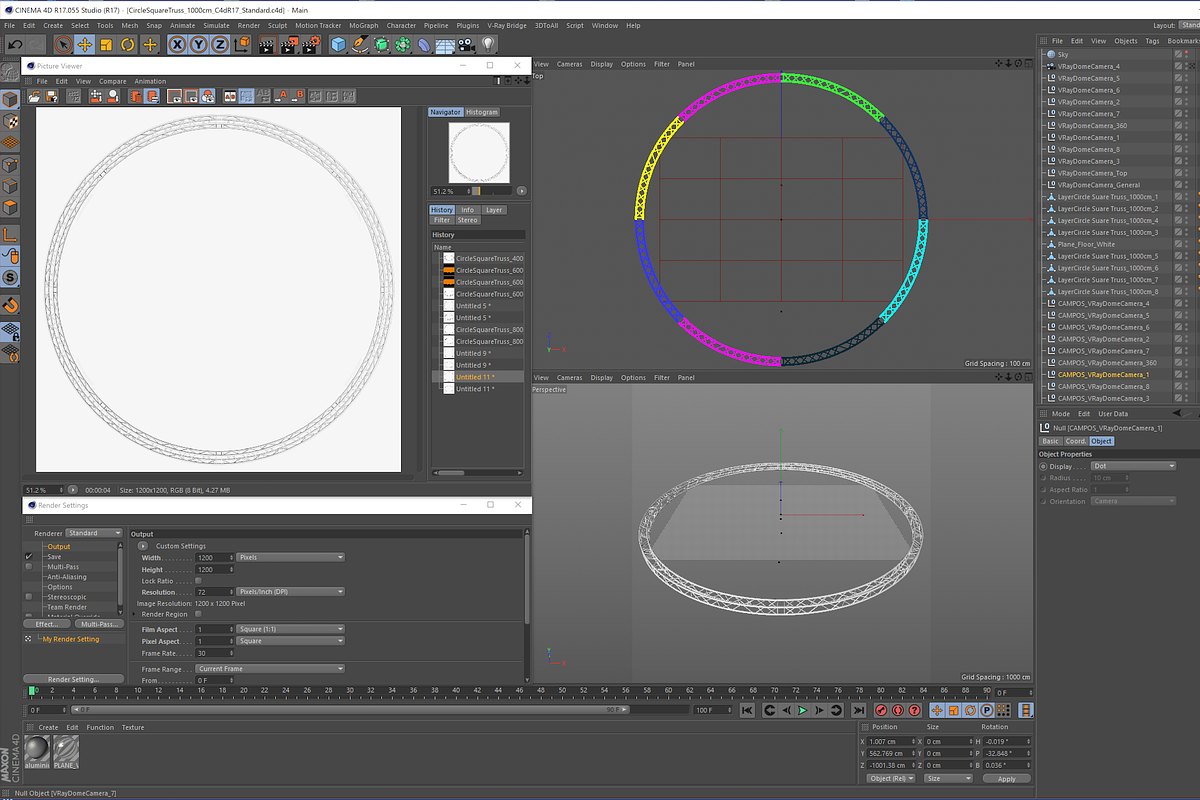The image size is (1200, 800).
Task: Click Autokeying red icon
Action: (898, 710)
